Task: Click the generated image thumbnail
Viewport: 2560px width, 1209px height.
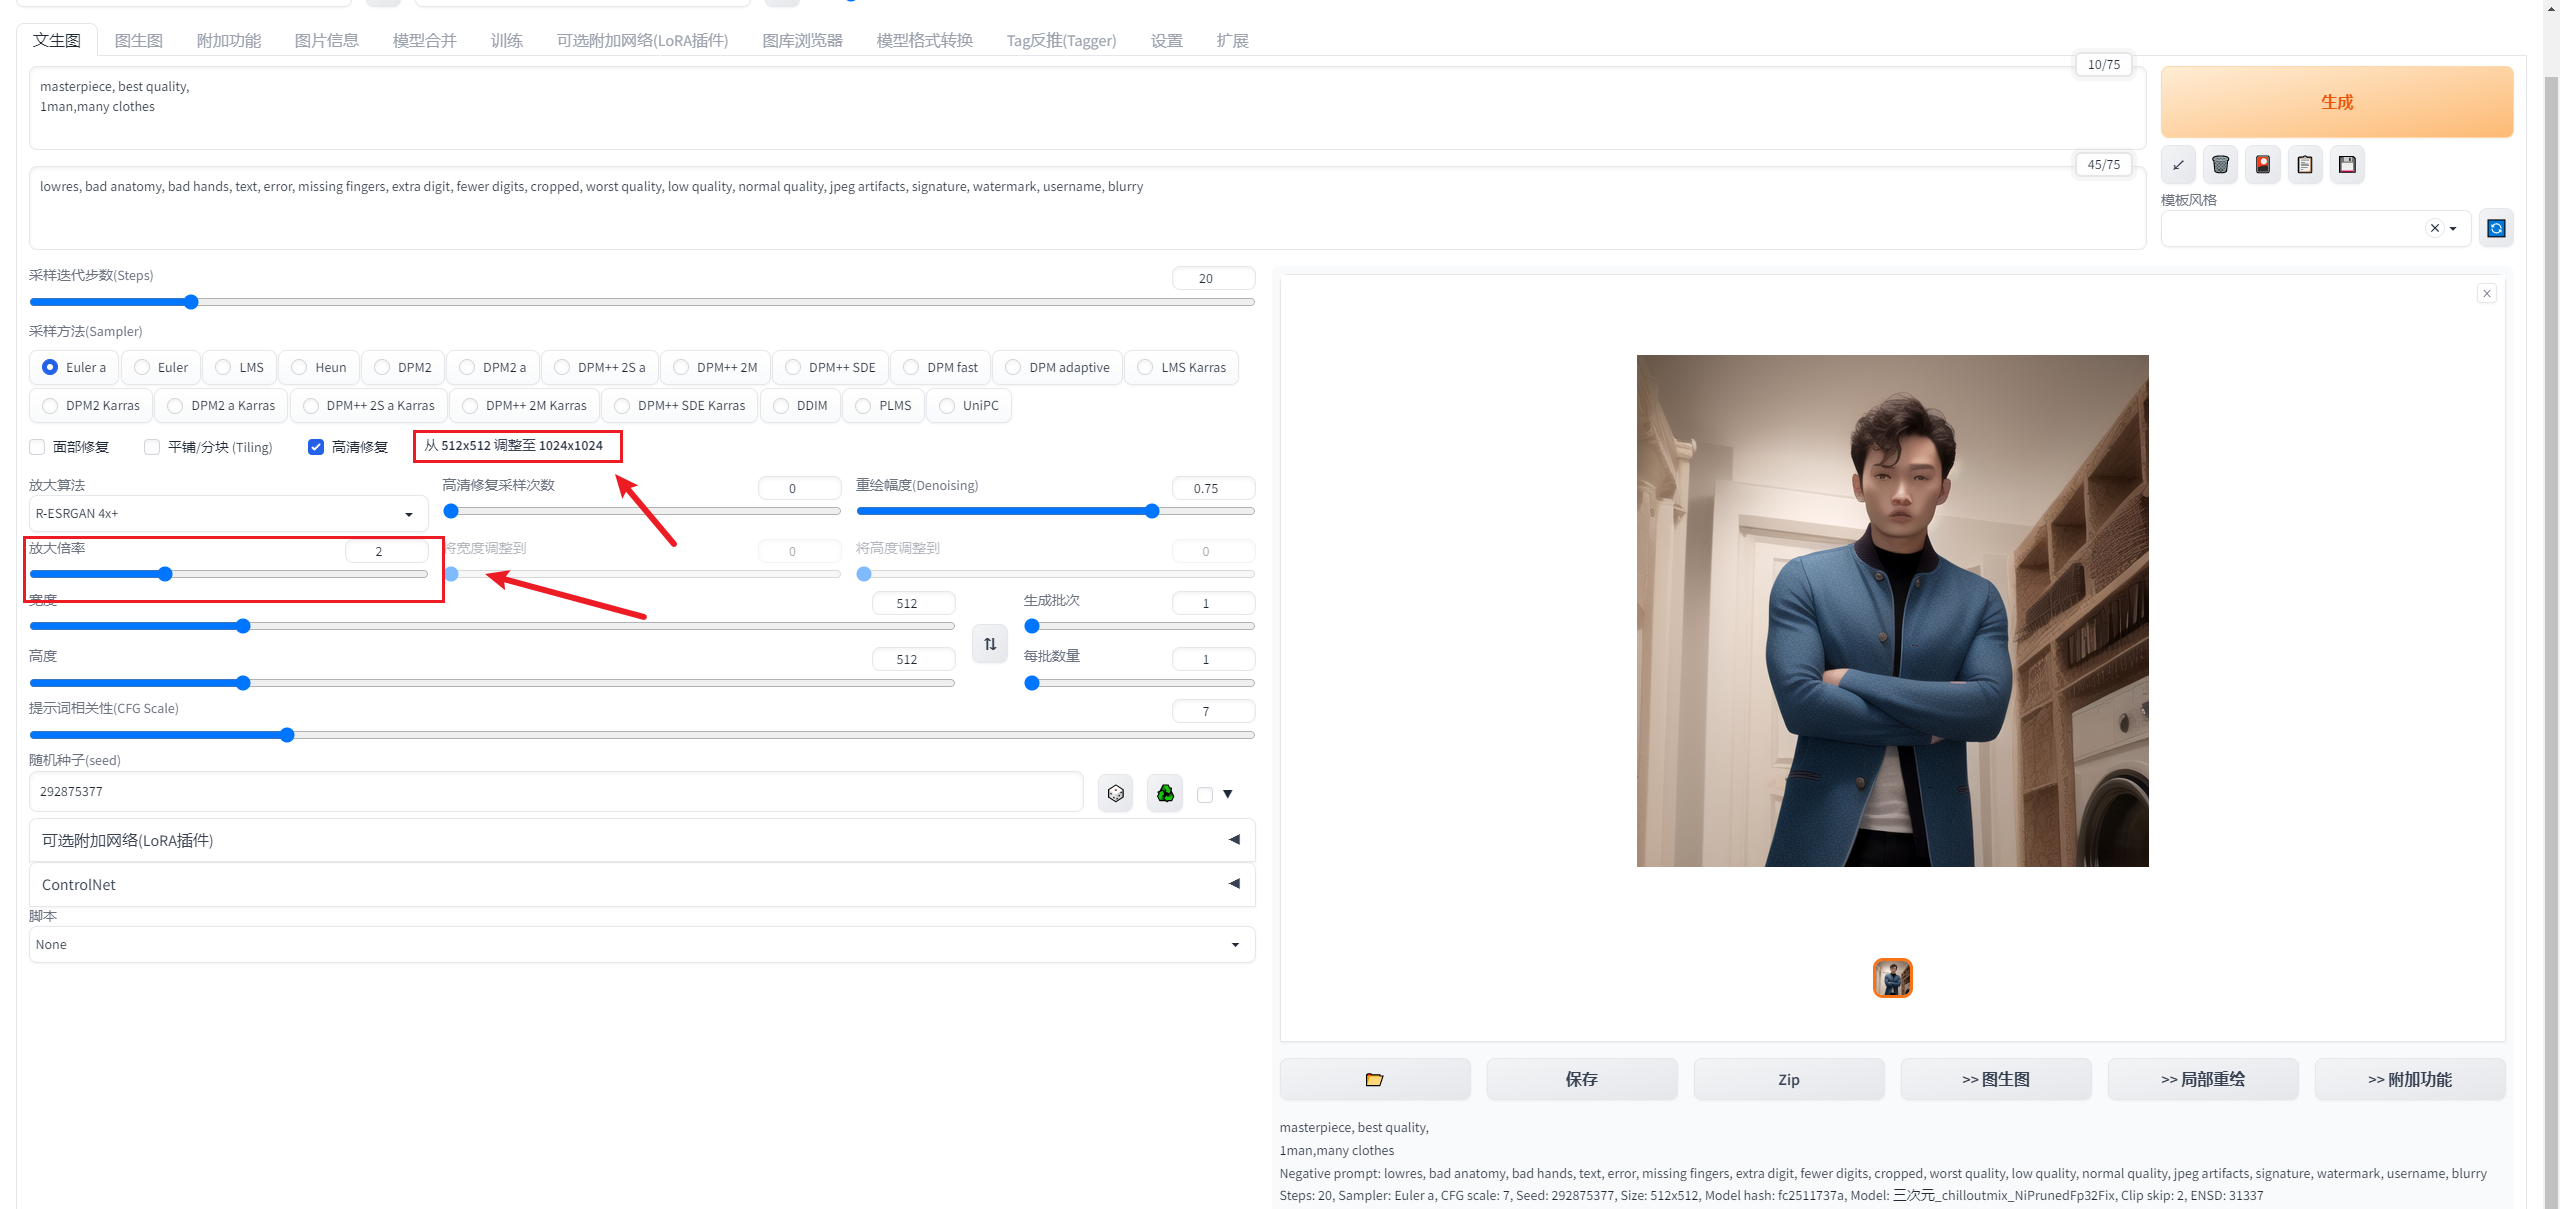Action: (1892, 978)
